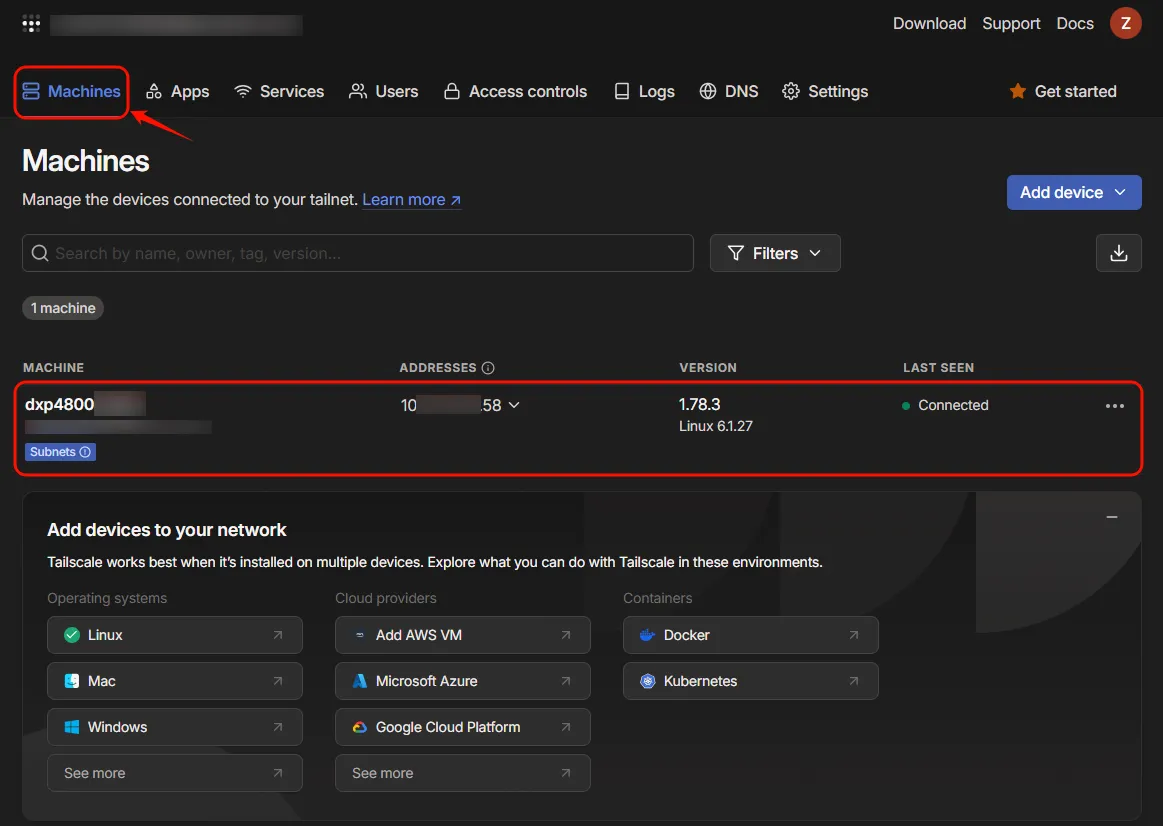Click the Z user avatar
This screenshot has width=1163, height=826.
tap(1125, 23)
